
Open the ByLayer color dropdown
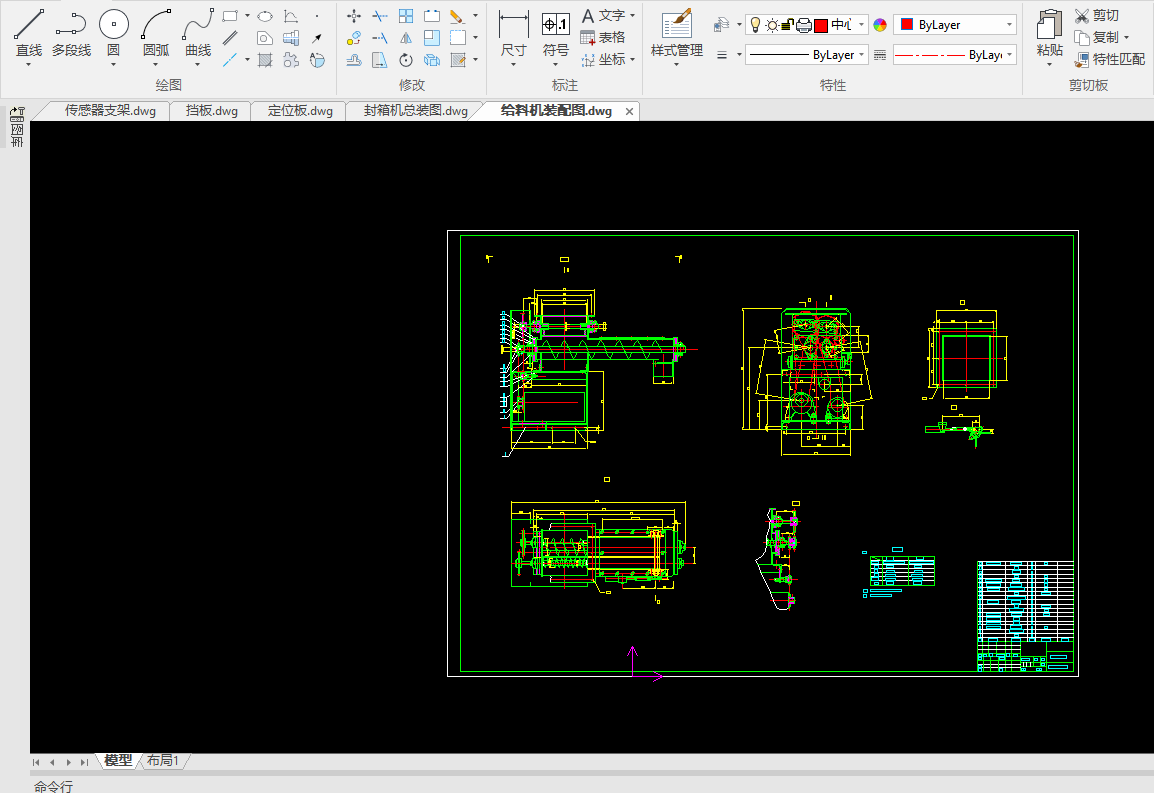[954, 25]
